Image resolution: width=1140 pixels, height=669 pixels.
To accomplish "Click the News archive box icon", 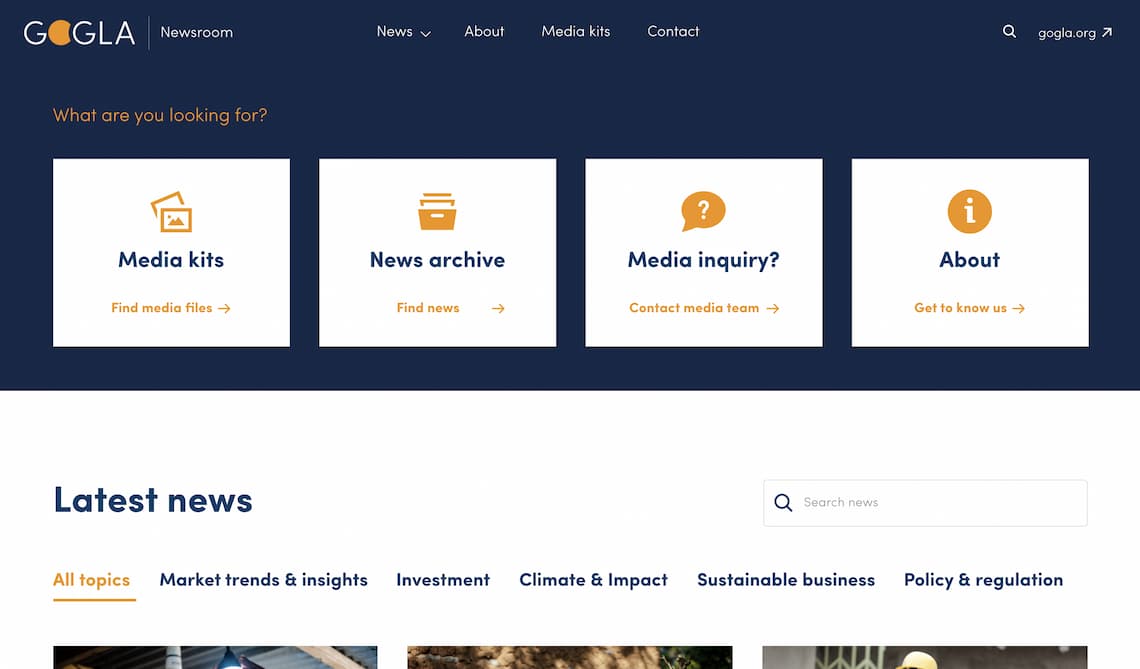I will (437, 212).
